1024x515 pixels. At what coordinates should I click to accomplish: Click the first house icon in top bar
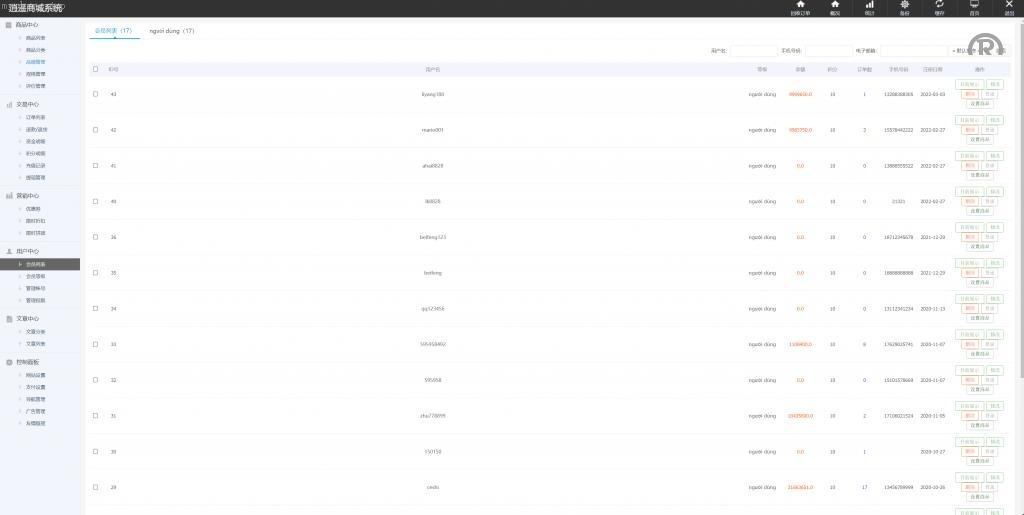800,5
